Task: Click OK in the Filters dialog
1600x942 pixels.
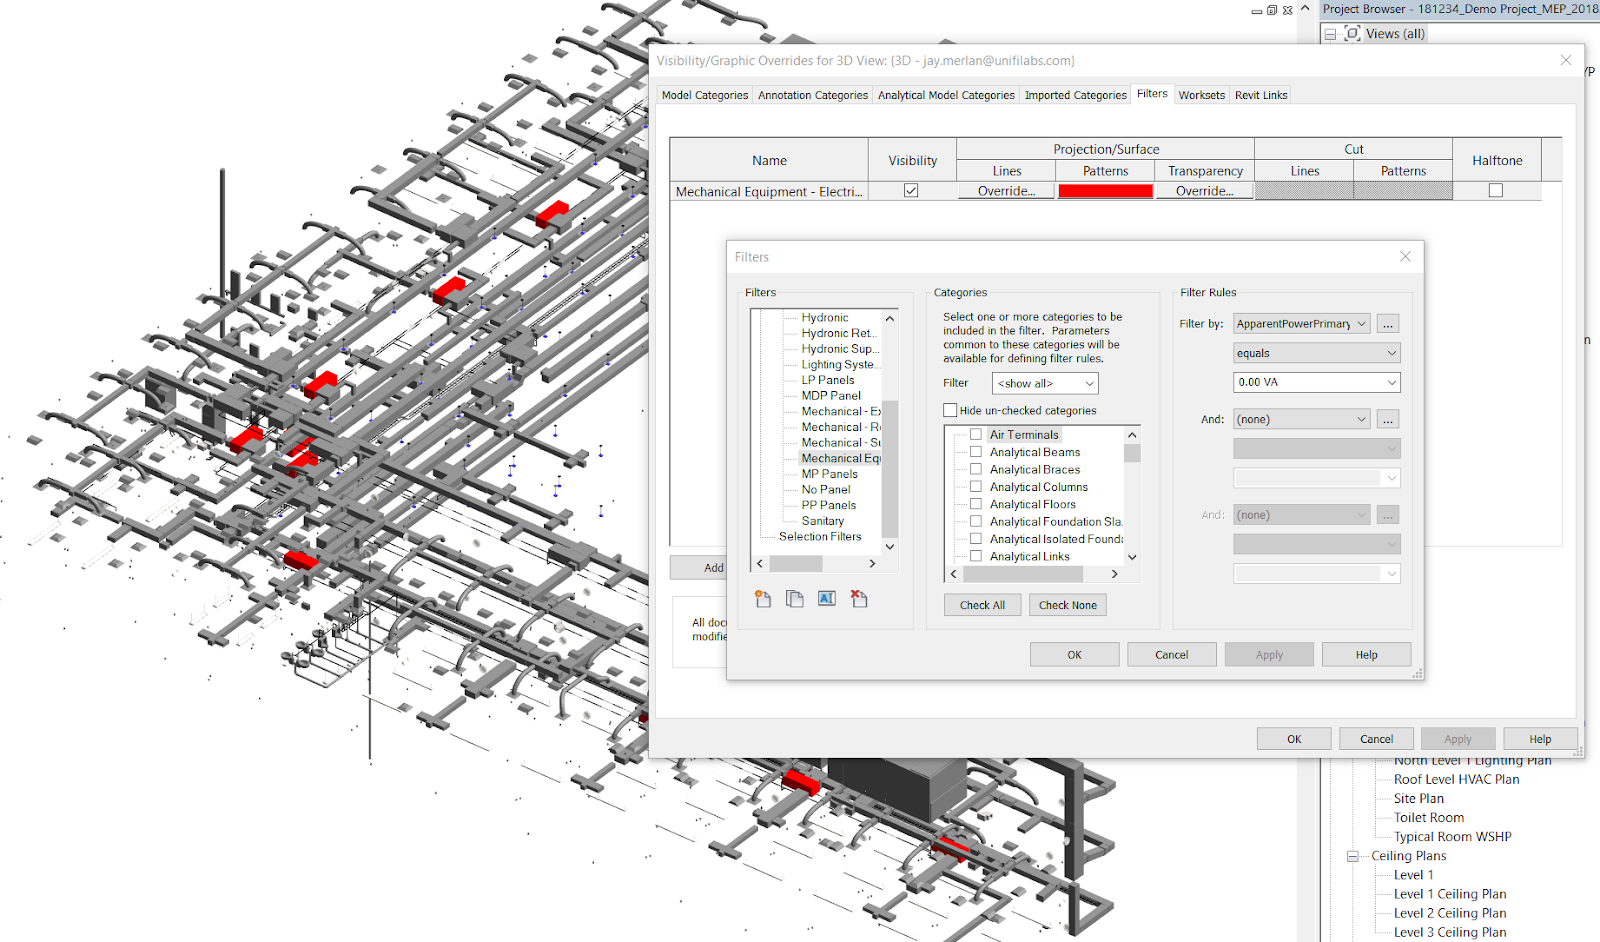Action: click(x=1075, y=655)
